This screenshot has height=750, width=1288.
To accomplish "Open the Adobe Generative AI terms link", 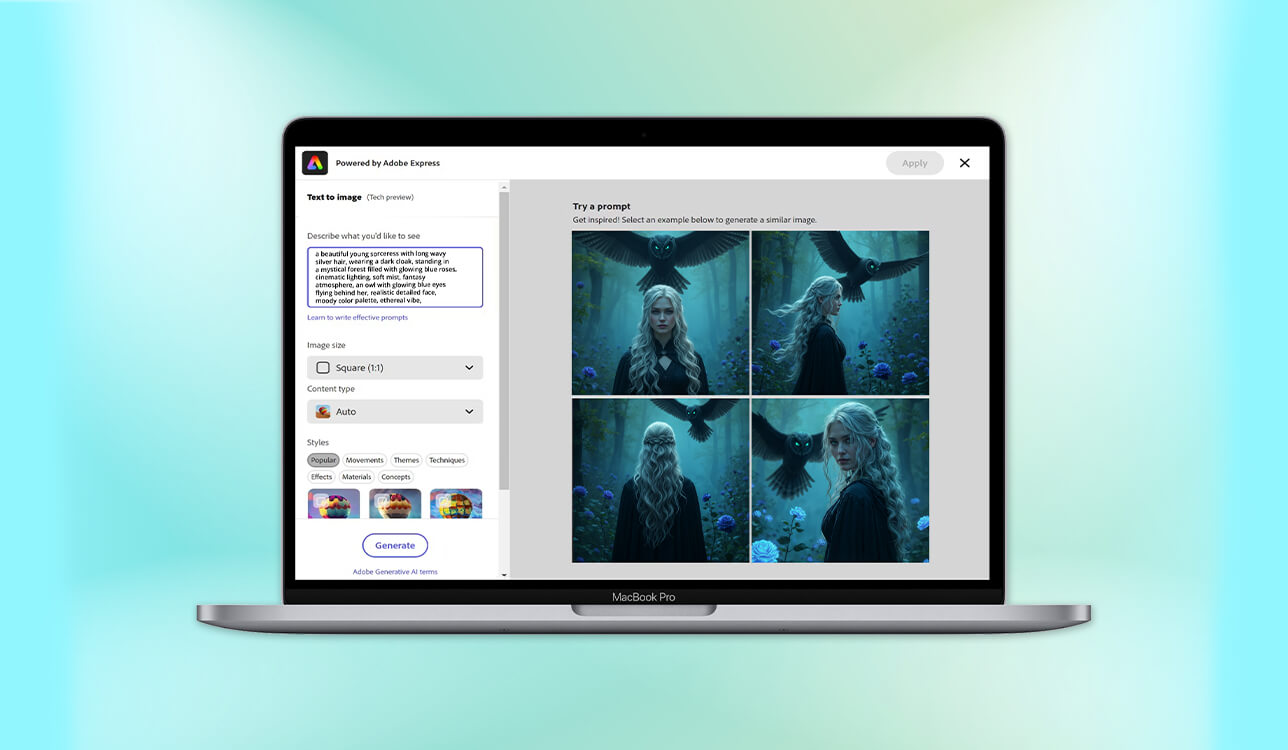I will click(x=395, y=571).
